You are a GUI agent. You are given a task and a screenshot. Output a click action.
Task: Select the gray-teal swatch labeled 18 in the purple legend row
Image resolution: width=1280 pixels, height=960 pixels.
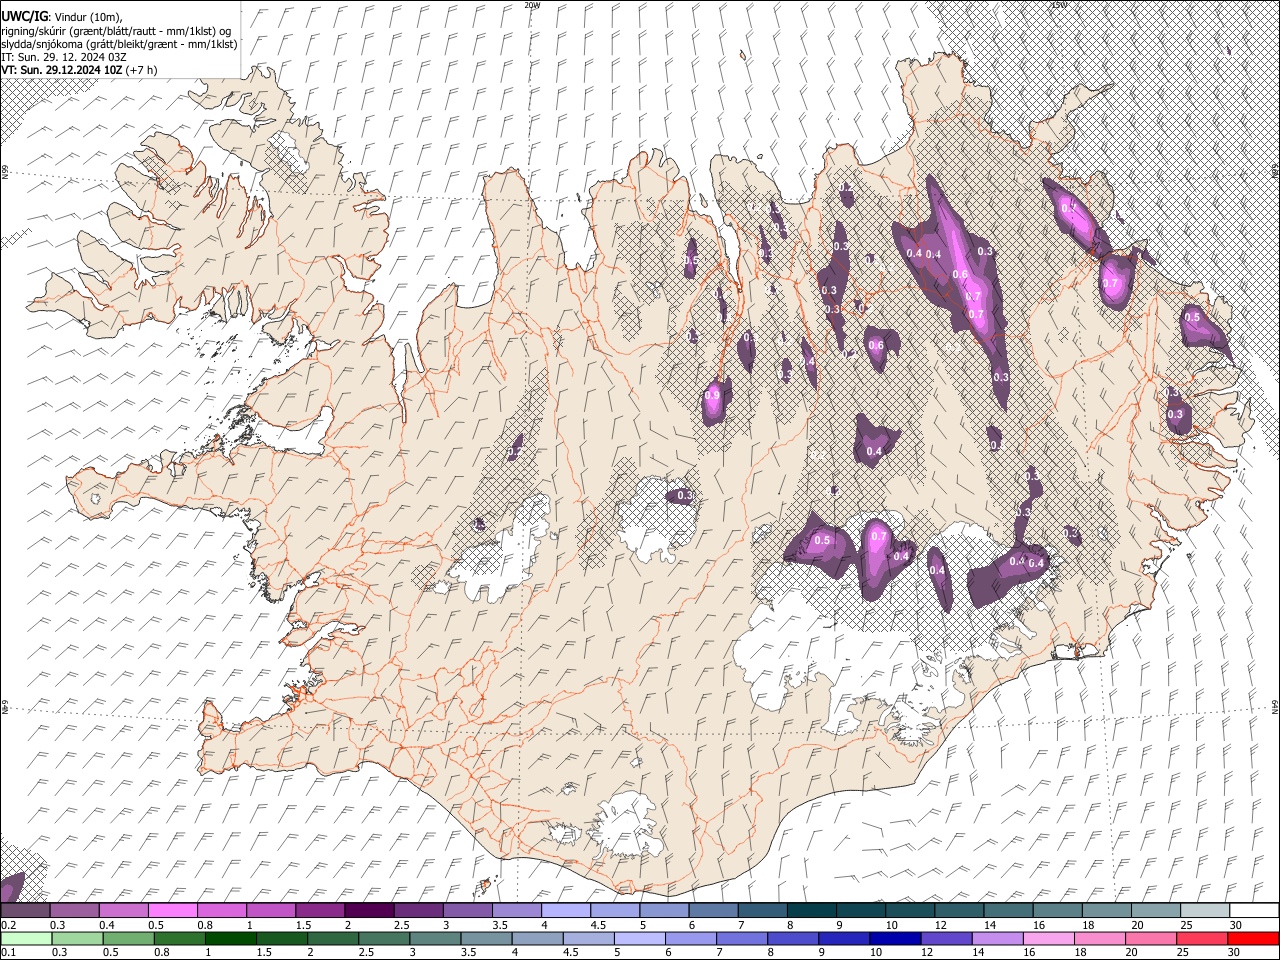[x=1106, y=911]
